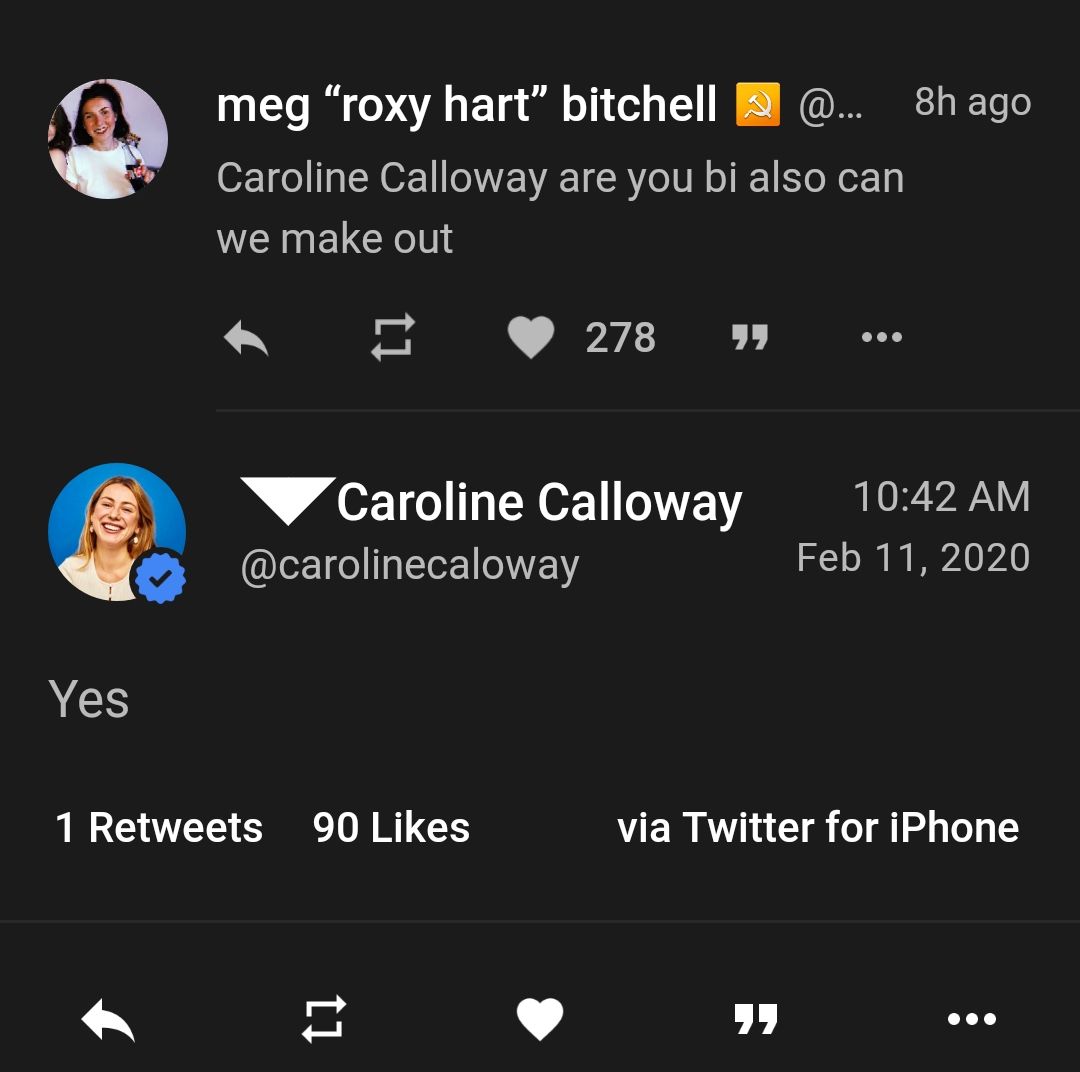Open meg "roxy hart" bitchell's profile name
Viewport: 1080px width, 1072px height.
click(466, 105)
